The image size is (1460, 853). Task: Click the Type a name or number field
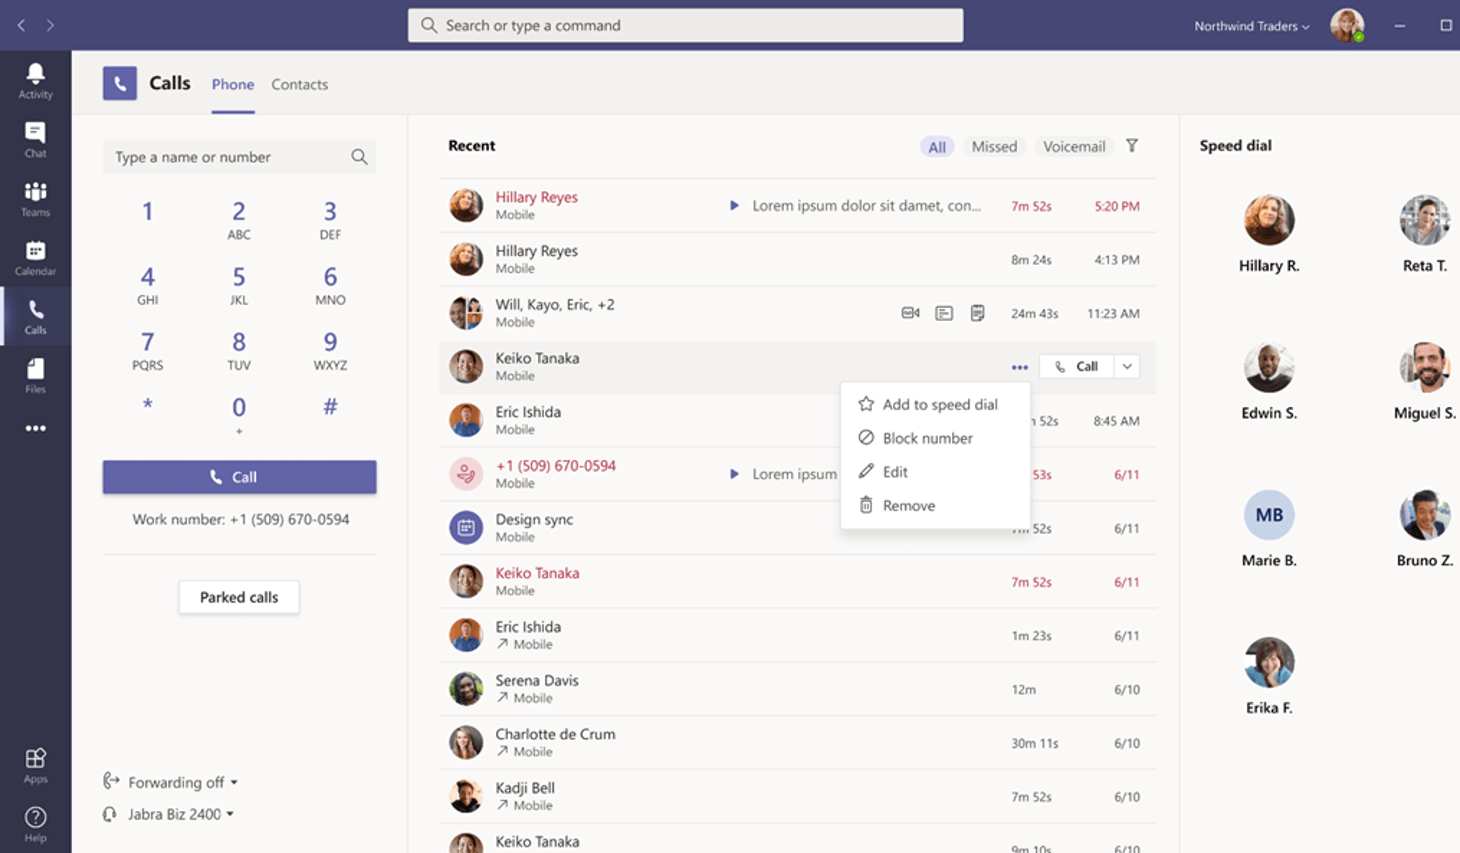[x=228, y=157]
